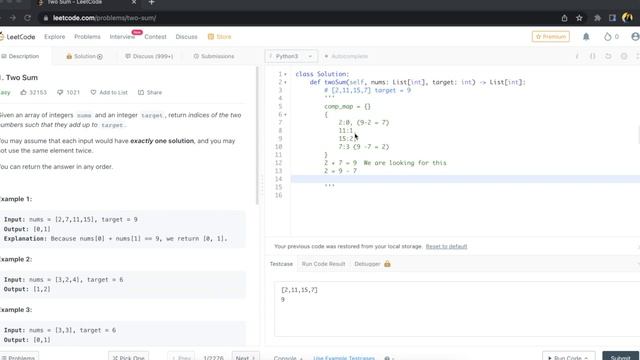The height and width of the screenshot is (360, 640).
Task: Click browser profile avatar
Action: pyautogui.click(x=627, y=18)
